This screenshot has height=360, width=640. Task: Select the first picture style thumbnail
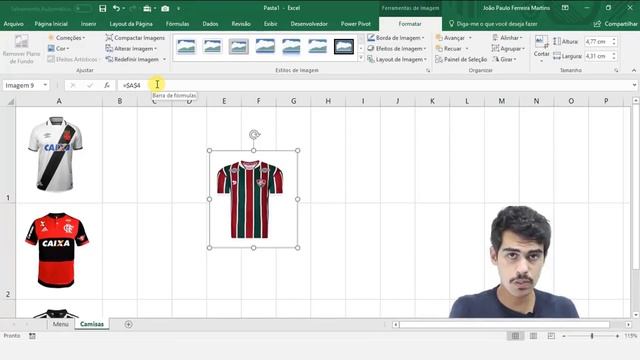click(186, 47)
